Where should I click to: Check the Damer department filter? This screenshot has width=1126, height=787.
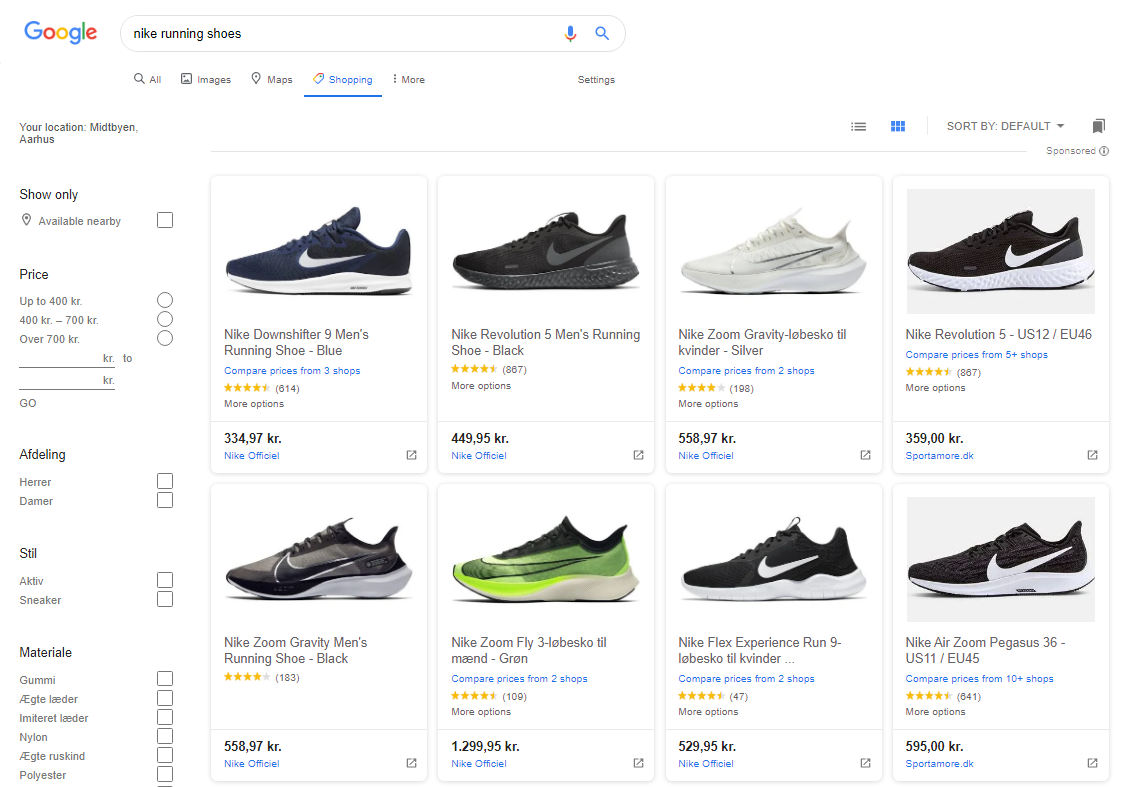(165, 500)
